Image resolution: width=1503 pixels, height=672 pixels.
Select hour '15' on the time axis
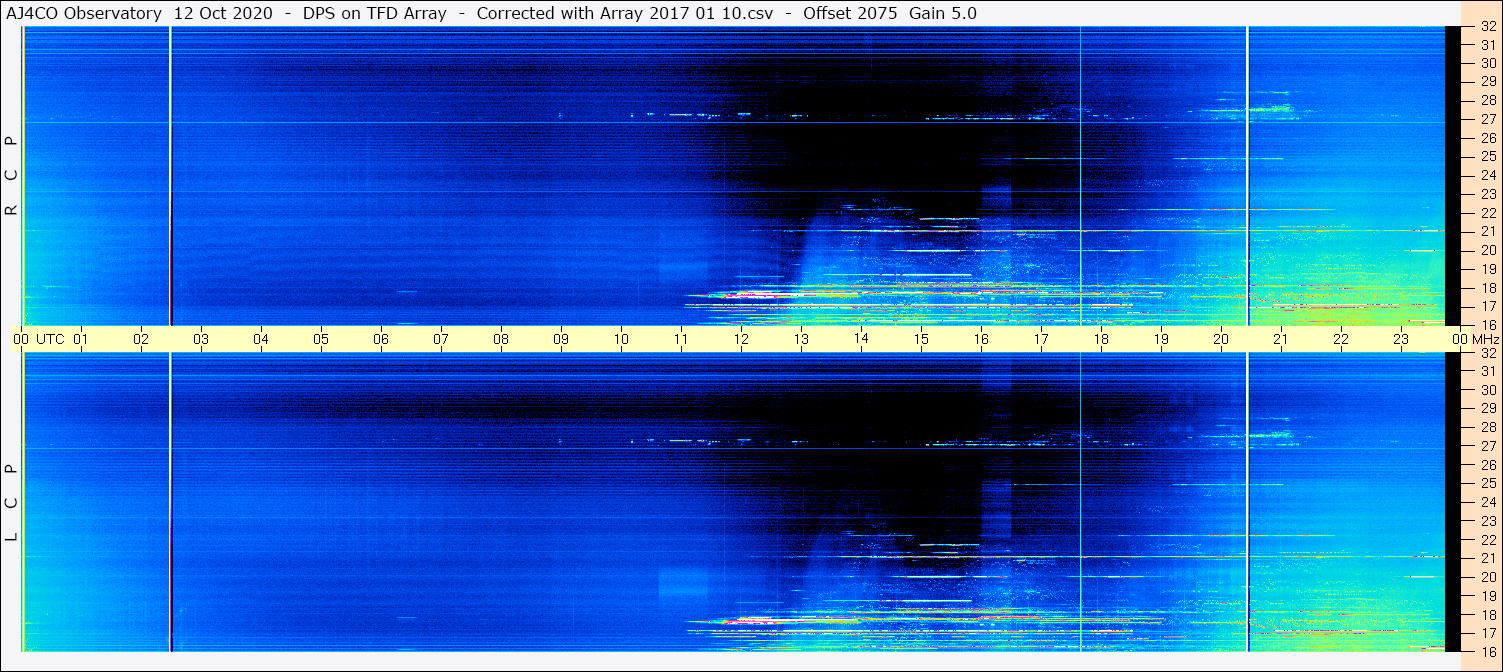click(x=921, y=339)
